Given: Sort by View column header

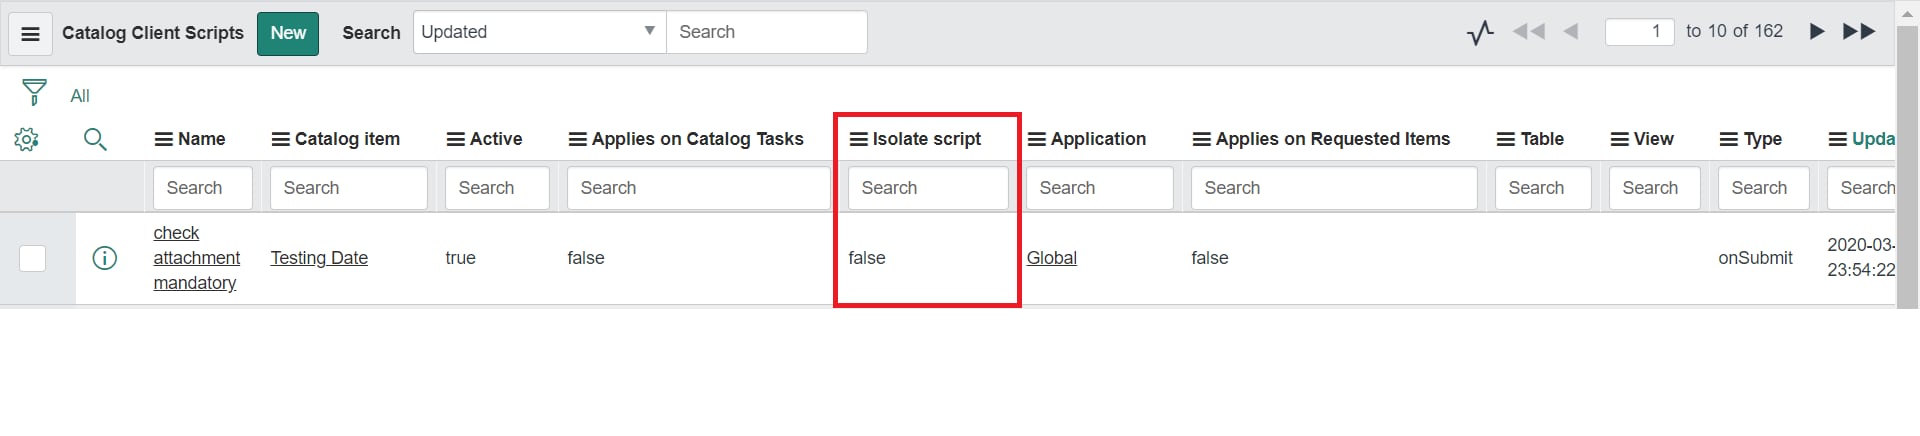Looking at the screenshot, I should coord(1654,139).
